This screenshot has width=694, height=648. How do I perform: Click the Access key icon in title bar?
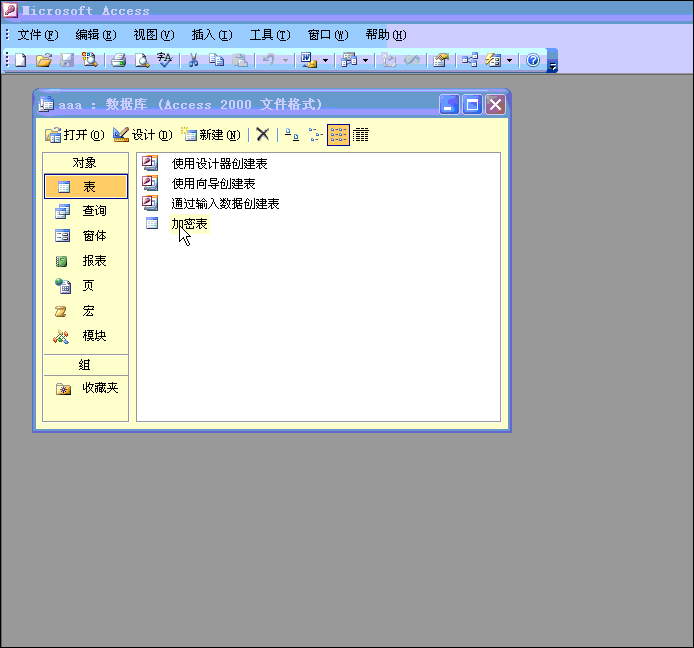tap(10, 10)
